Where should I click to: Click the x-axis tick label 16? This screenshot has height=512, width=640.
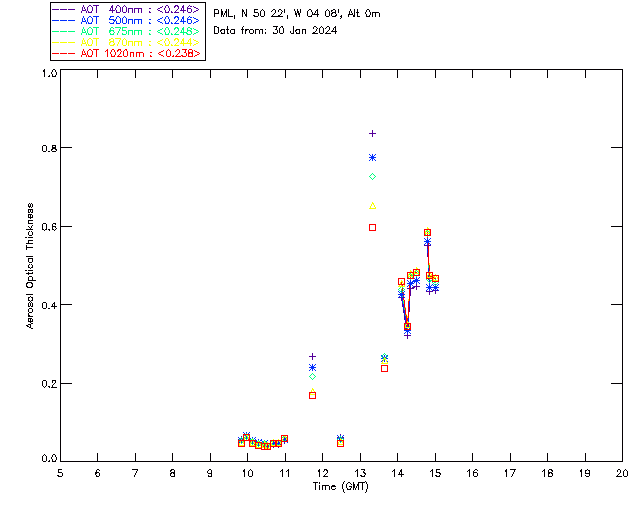[x=472, y=473]
